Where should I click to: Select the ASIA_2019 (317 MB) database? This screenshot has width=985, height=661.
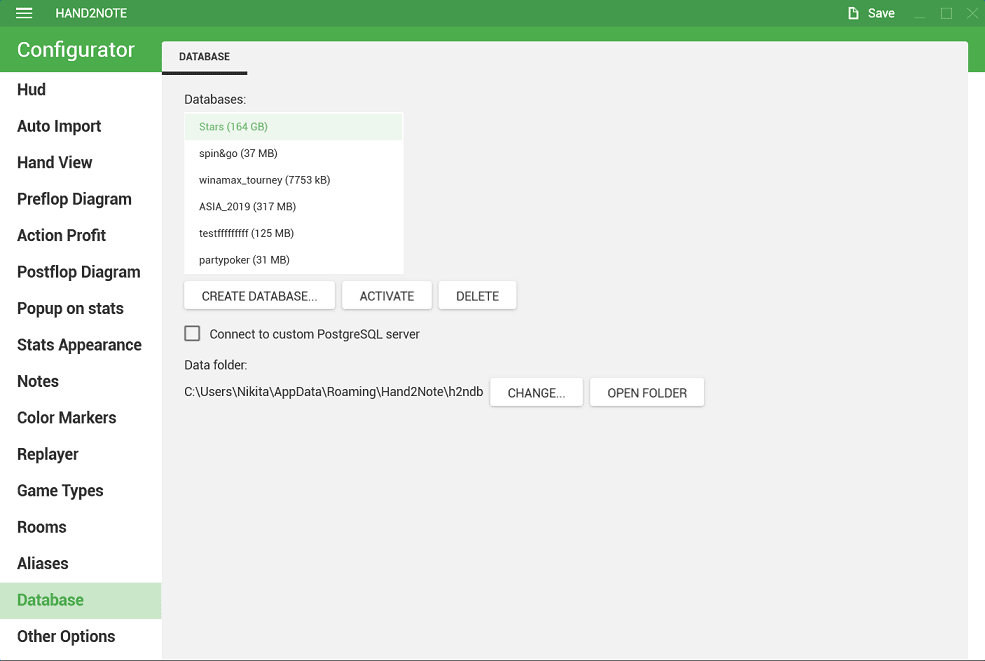(293, 207)
